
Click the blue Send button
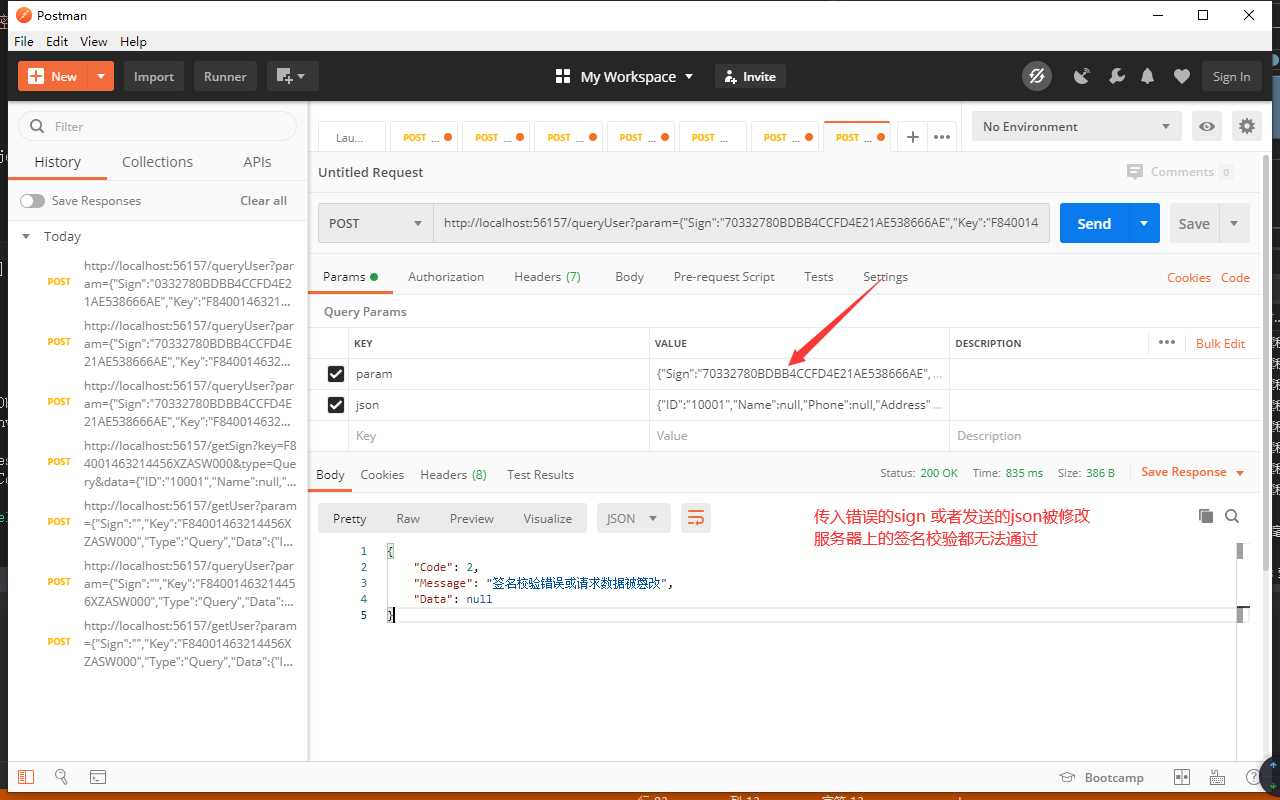coord(1094,224)
